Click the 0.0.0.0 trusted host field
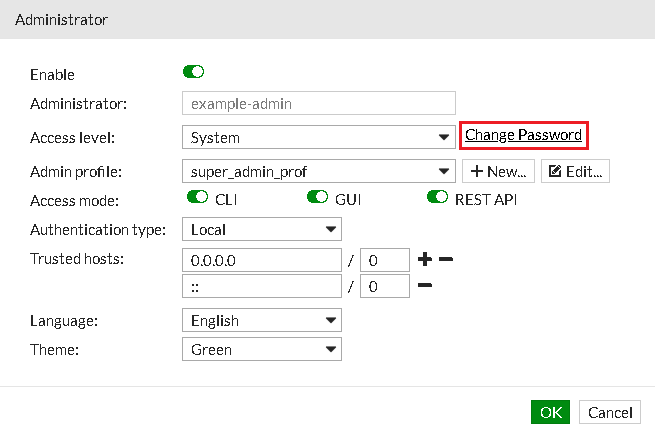Image resolution: width=655 pixels, height=436 pixels. pos(262,260)
